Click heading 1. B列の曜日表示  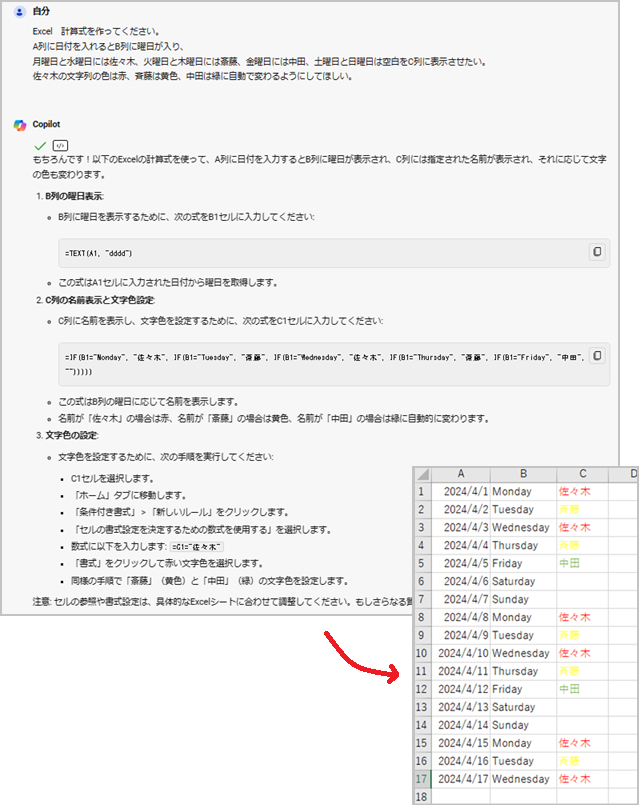pos(70,196)
